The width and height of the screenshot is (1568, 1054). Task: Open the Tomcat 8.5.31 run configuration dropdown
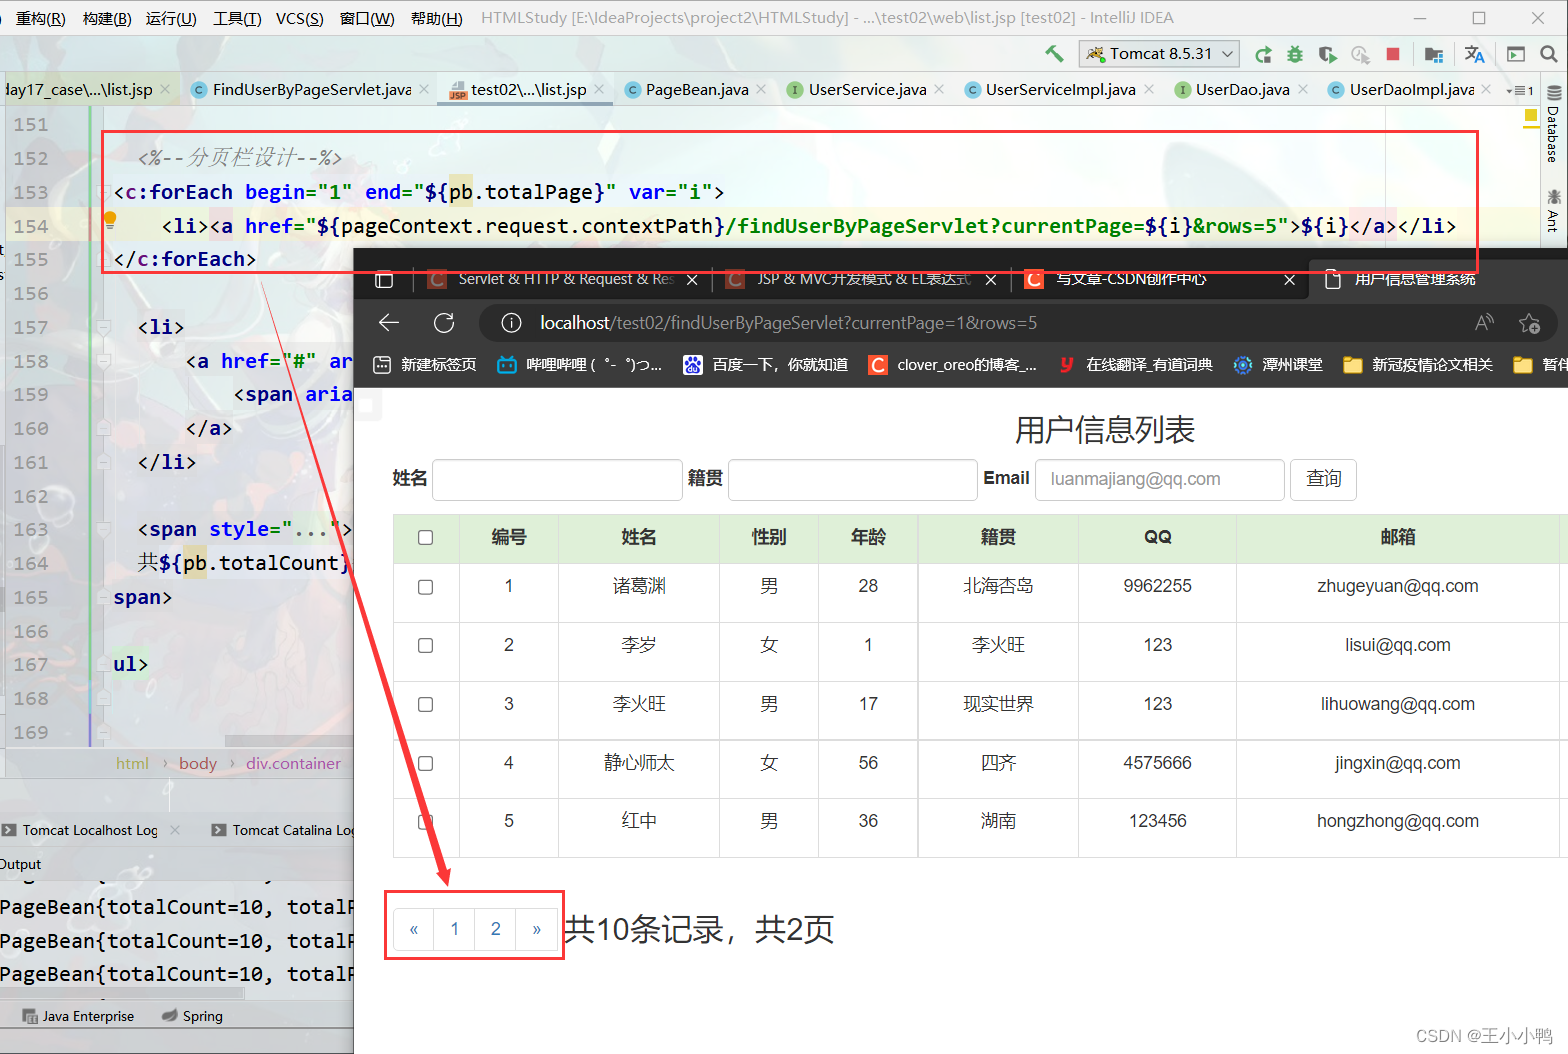pos(1160,54)
